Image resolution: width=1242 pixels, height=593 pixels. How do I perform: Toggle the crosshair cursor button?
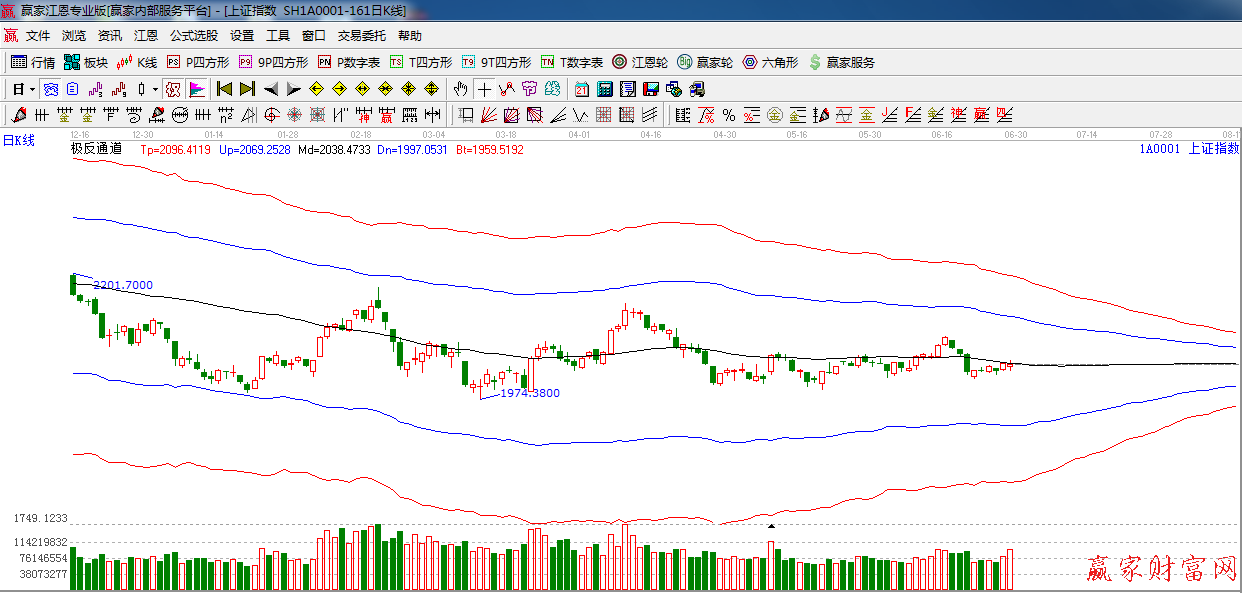click(484, 89)
